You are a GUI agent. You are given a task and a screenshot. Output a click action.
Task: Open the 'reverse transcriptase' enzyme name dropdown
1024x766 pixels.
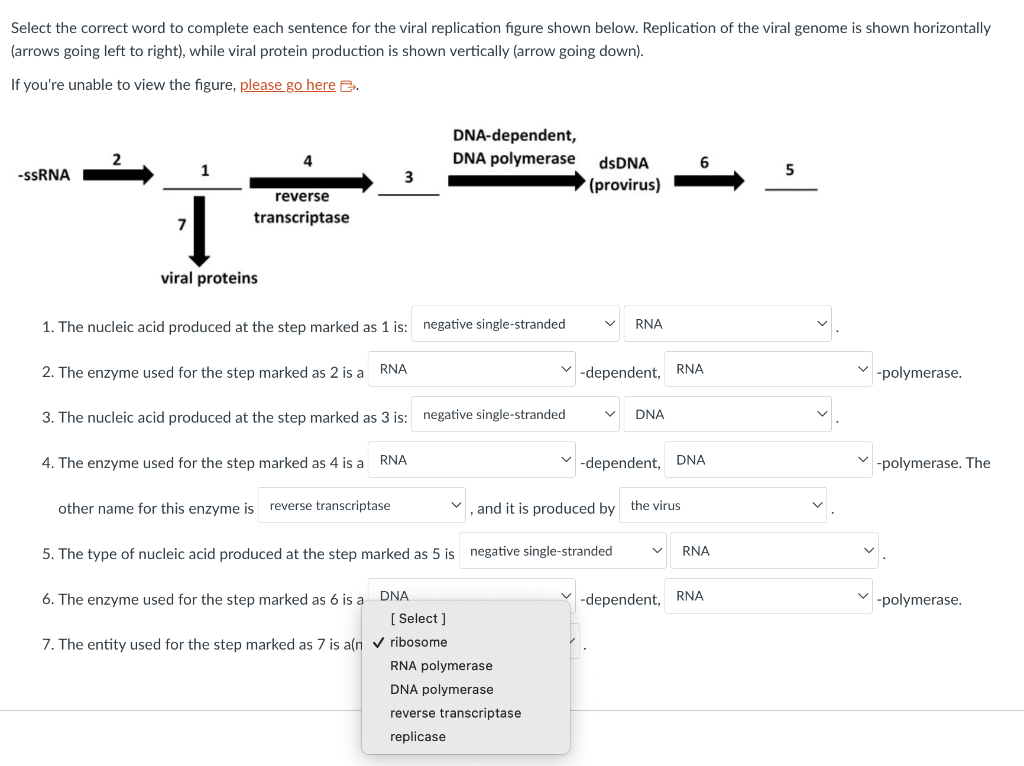coord(362,505)
